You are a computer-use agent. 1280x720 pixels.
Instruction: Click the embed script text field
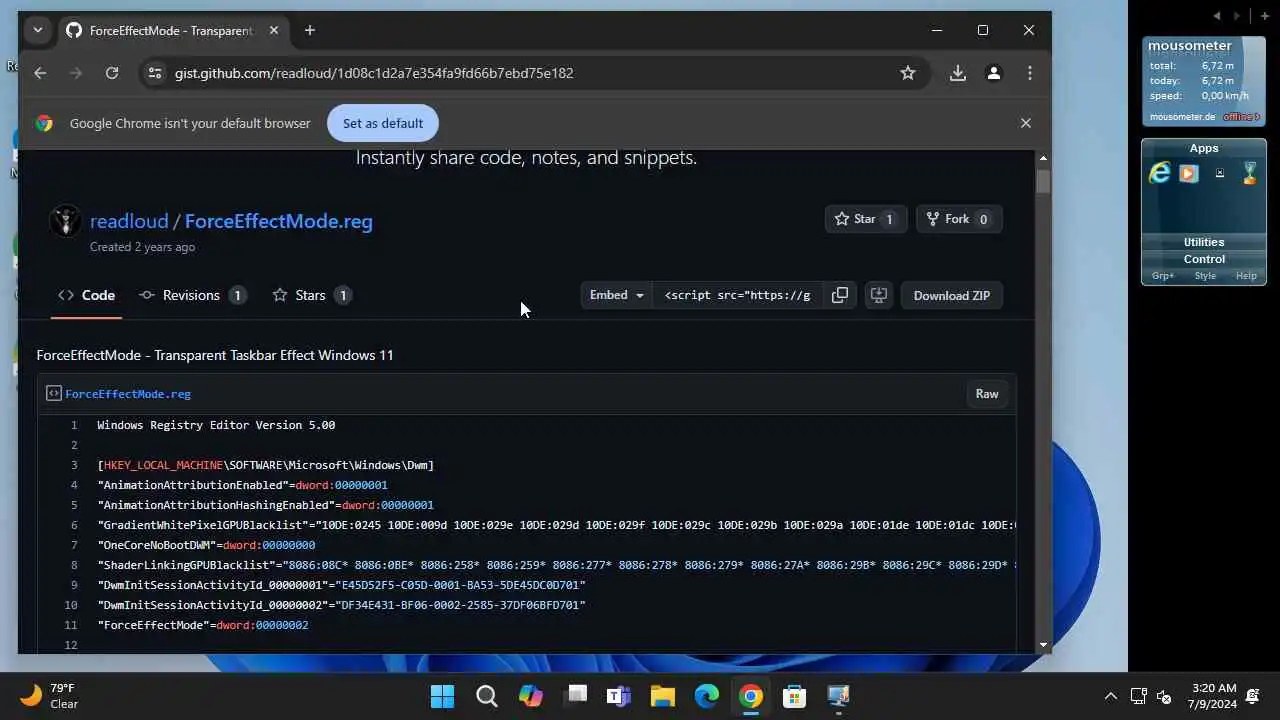[x=738, y=295]
